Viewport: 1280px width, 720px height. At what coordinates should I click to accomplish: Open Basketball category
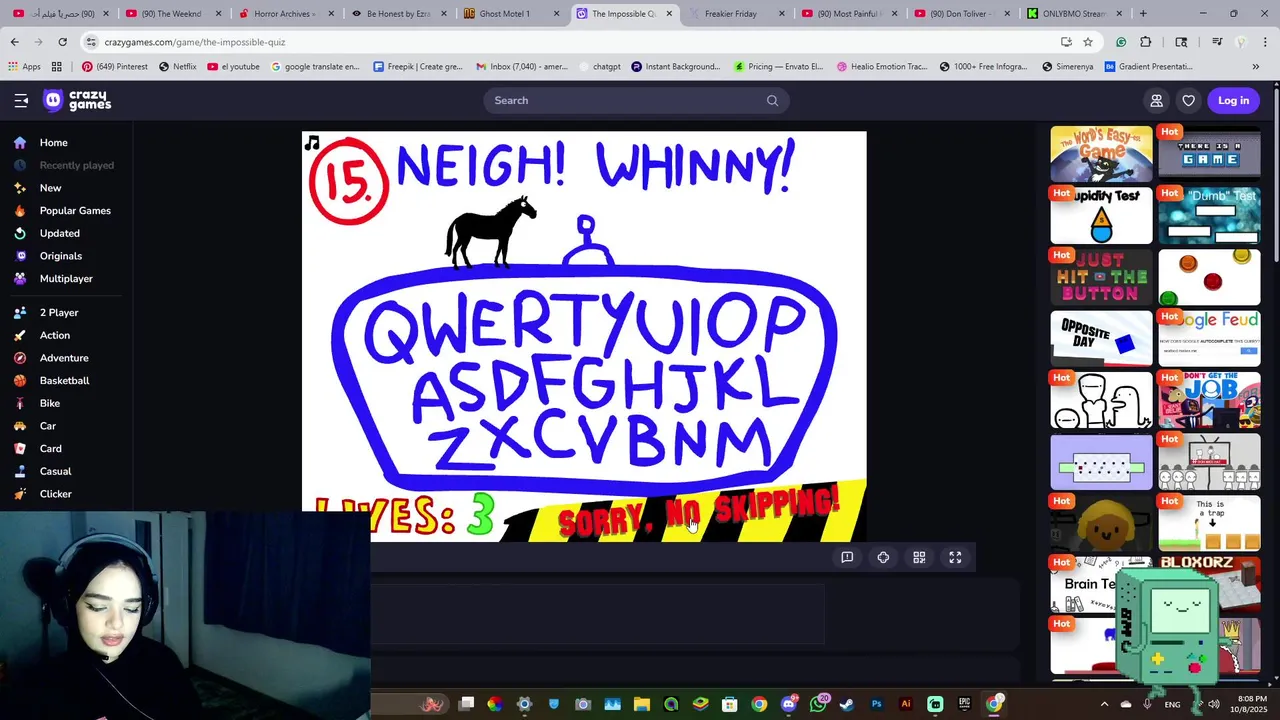[66, 380]
